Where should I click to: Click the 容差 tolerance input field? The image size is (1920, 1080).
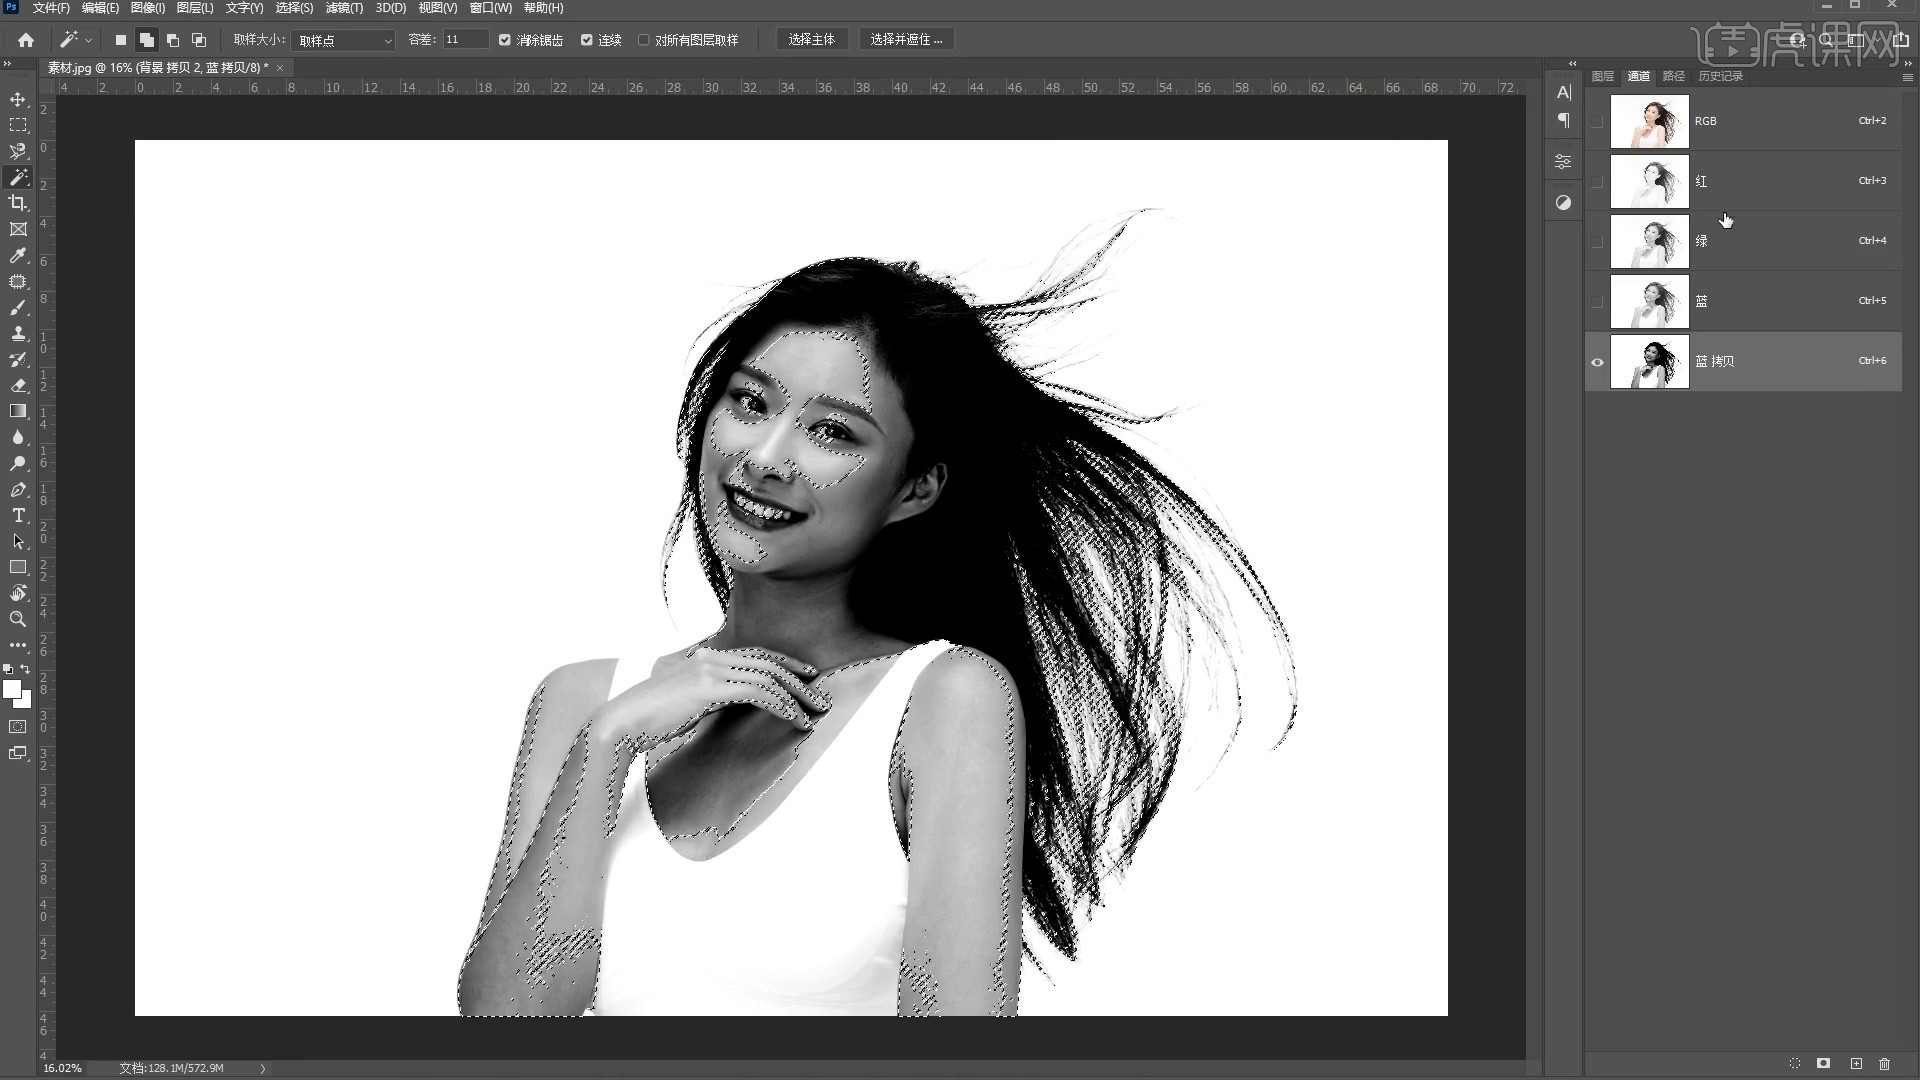click(x=465, y=39)
